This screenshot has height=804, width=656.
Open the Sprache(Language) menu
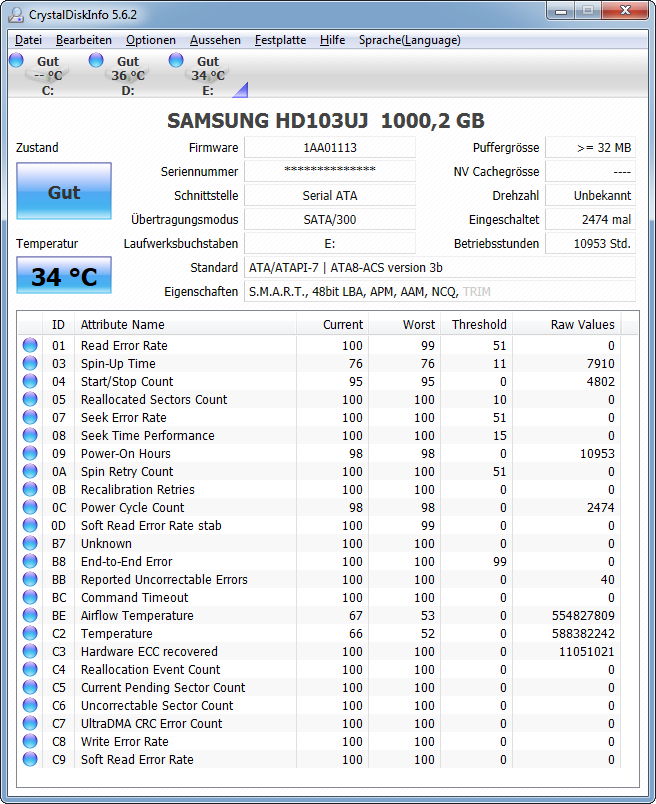(409, 40)
